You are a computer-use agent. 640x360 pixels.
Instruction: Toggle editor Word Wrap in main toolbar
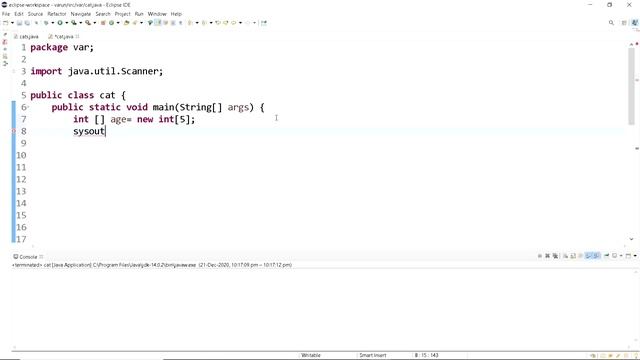(165, 23)
